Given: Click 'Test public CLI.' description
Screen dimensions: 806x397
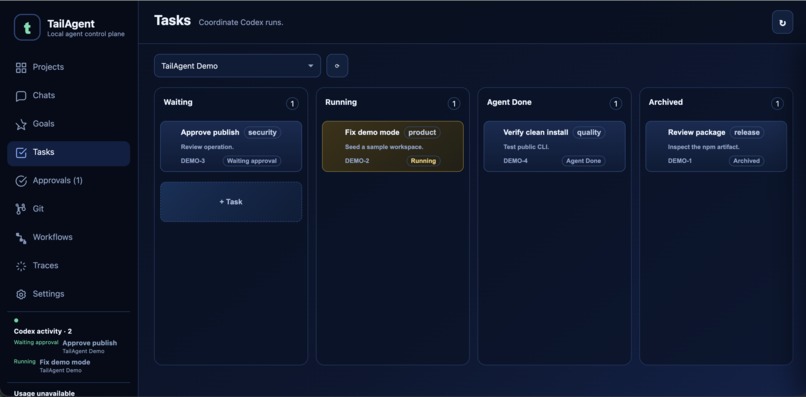Looking at the screenshot, I should 526,147.
